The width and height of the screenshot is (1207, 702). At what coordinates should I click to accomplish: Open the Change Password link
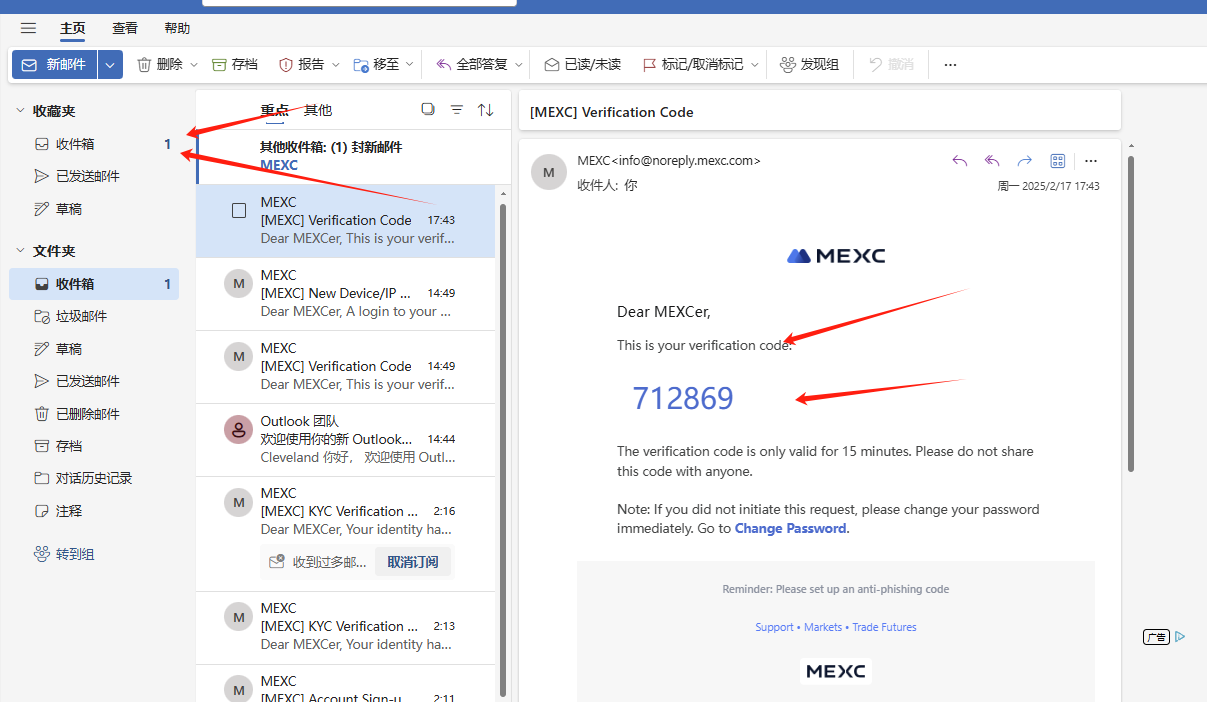(x=790, y=528)
